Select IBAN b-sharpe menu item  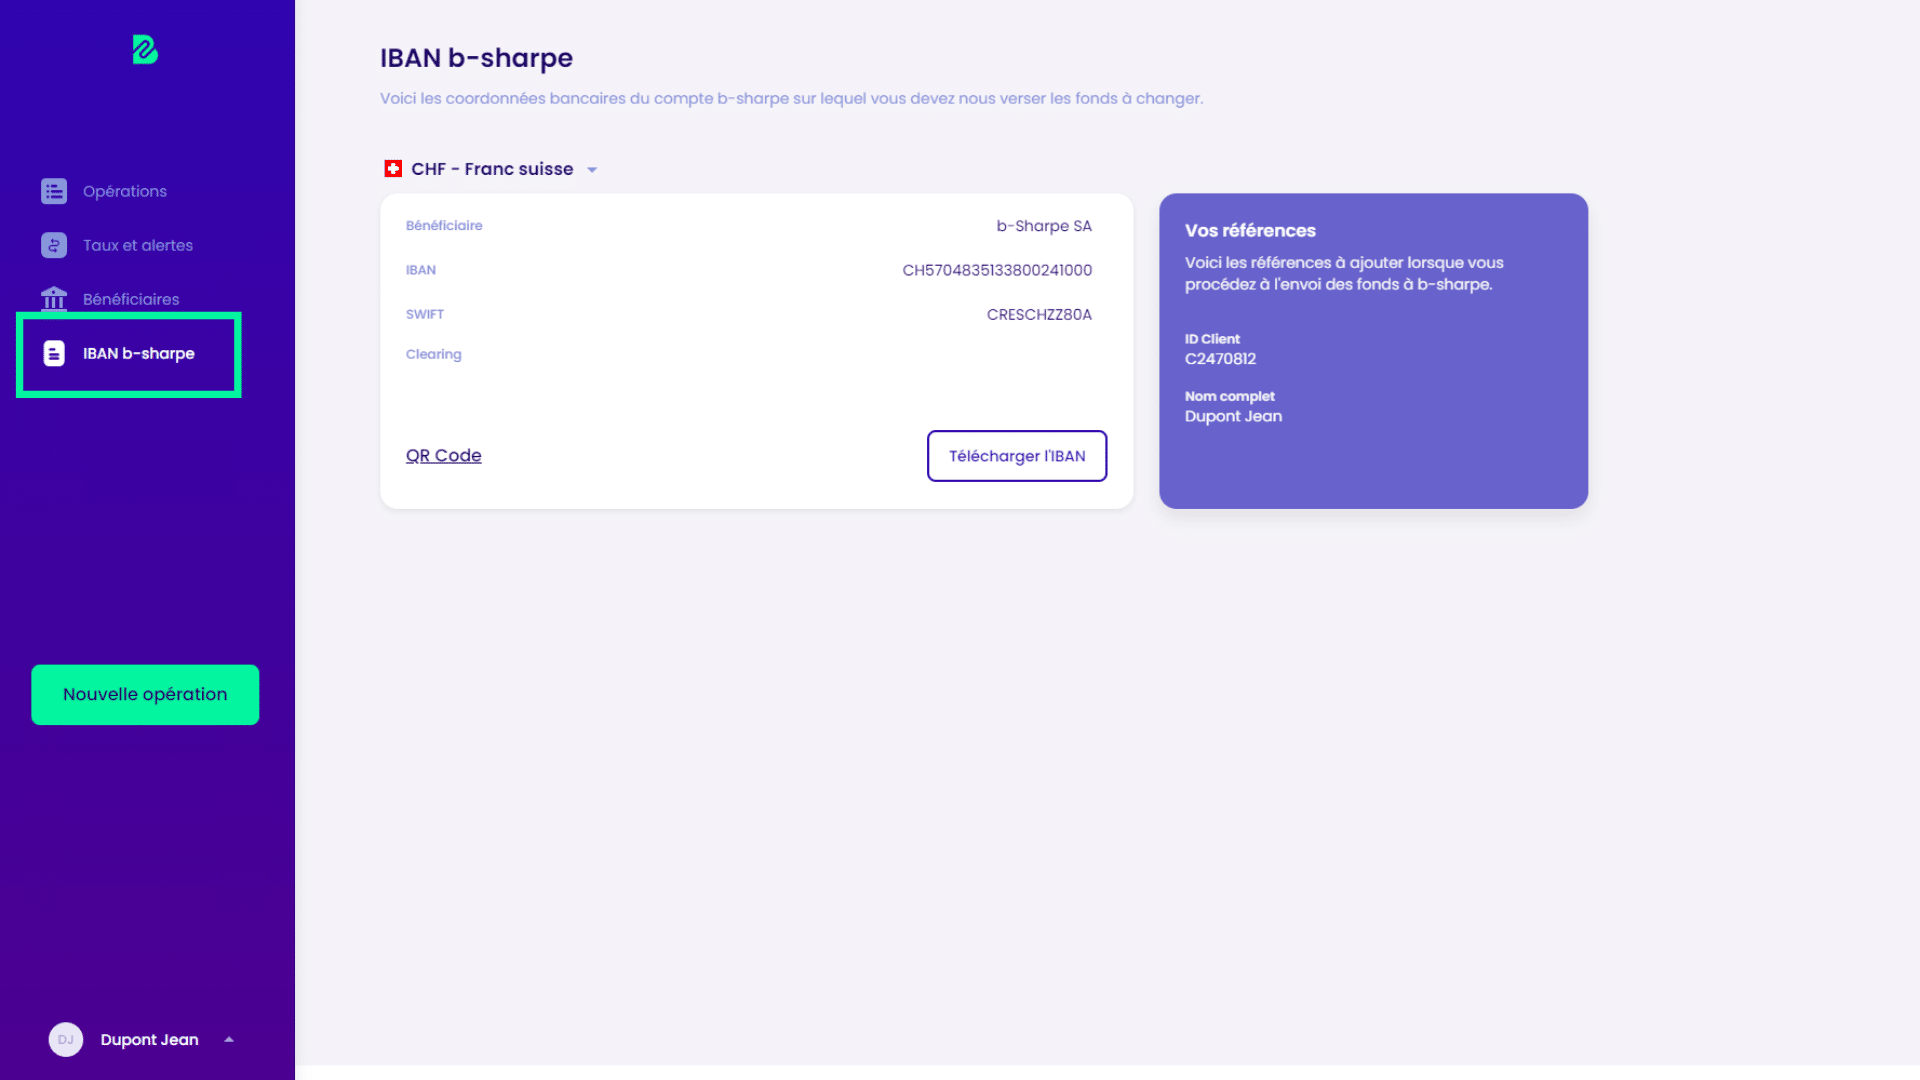point(139,353)
